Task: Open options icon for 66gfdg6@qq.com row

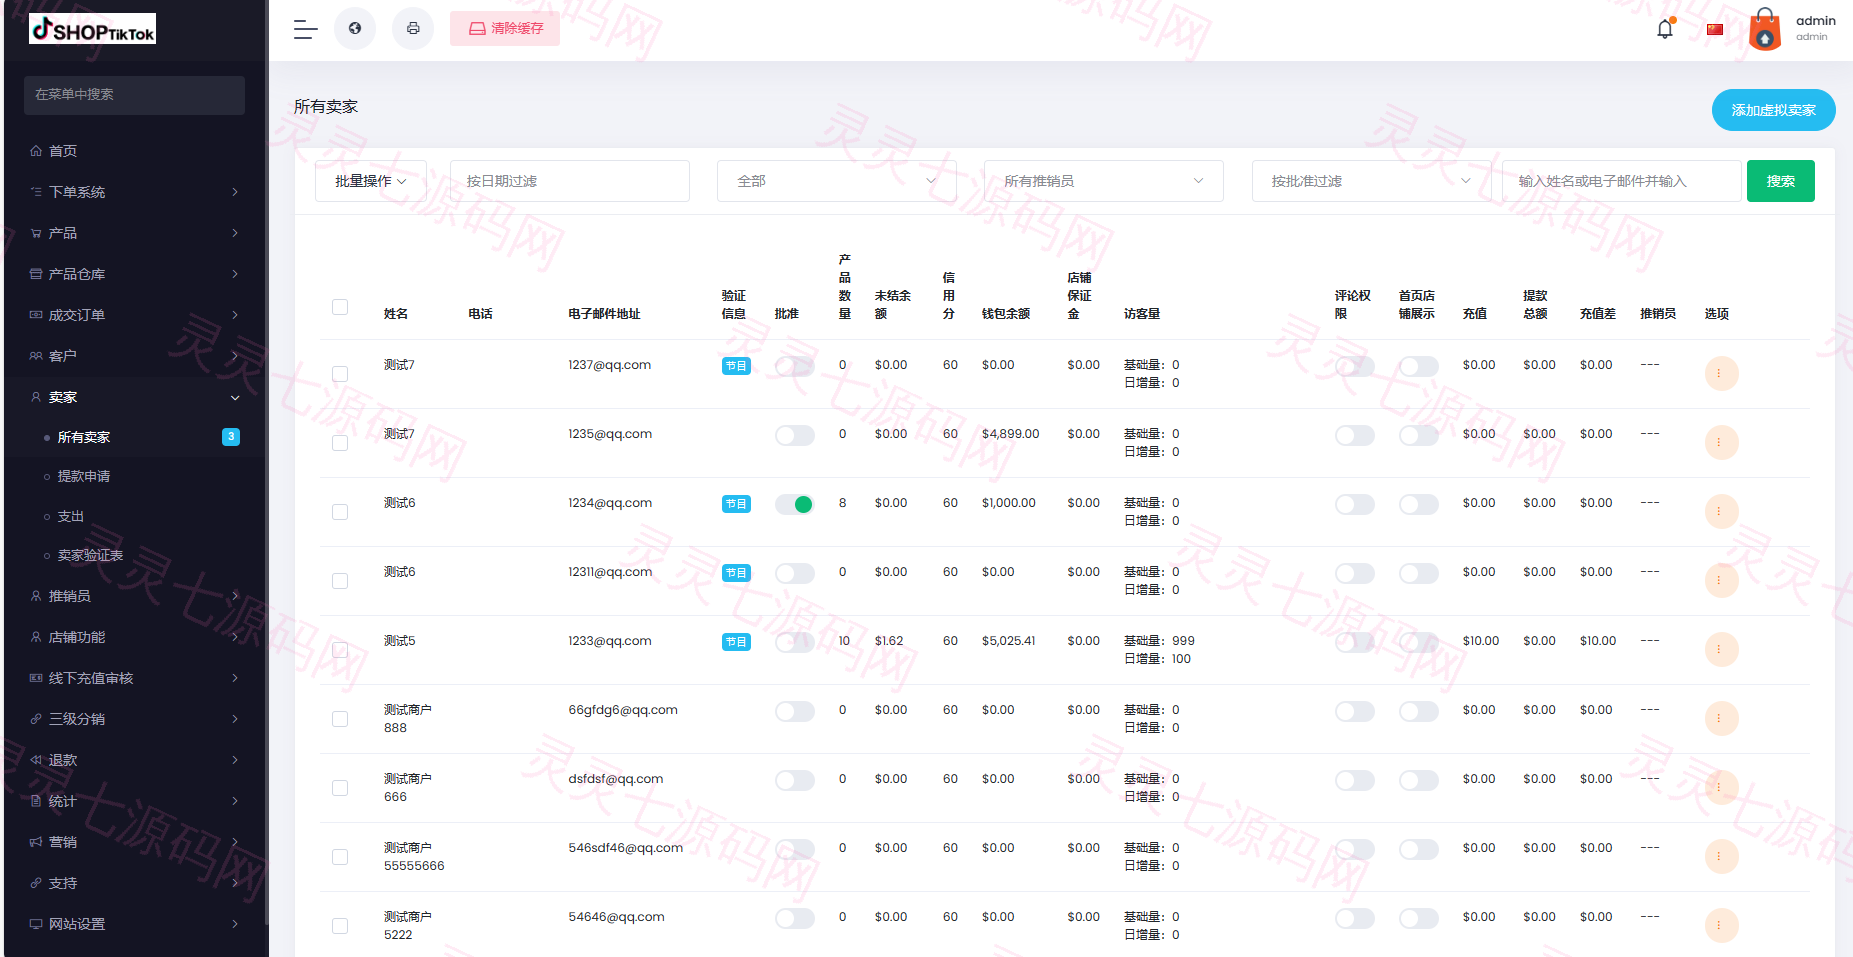Action: coord(1721,719)
